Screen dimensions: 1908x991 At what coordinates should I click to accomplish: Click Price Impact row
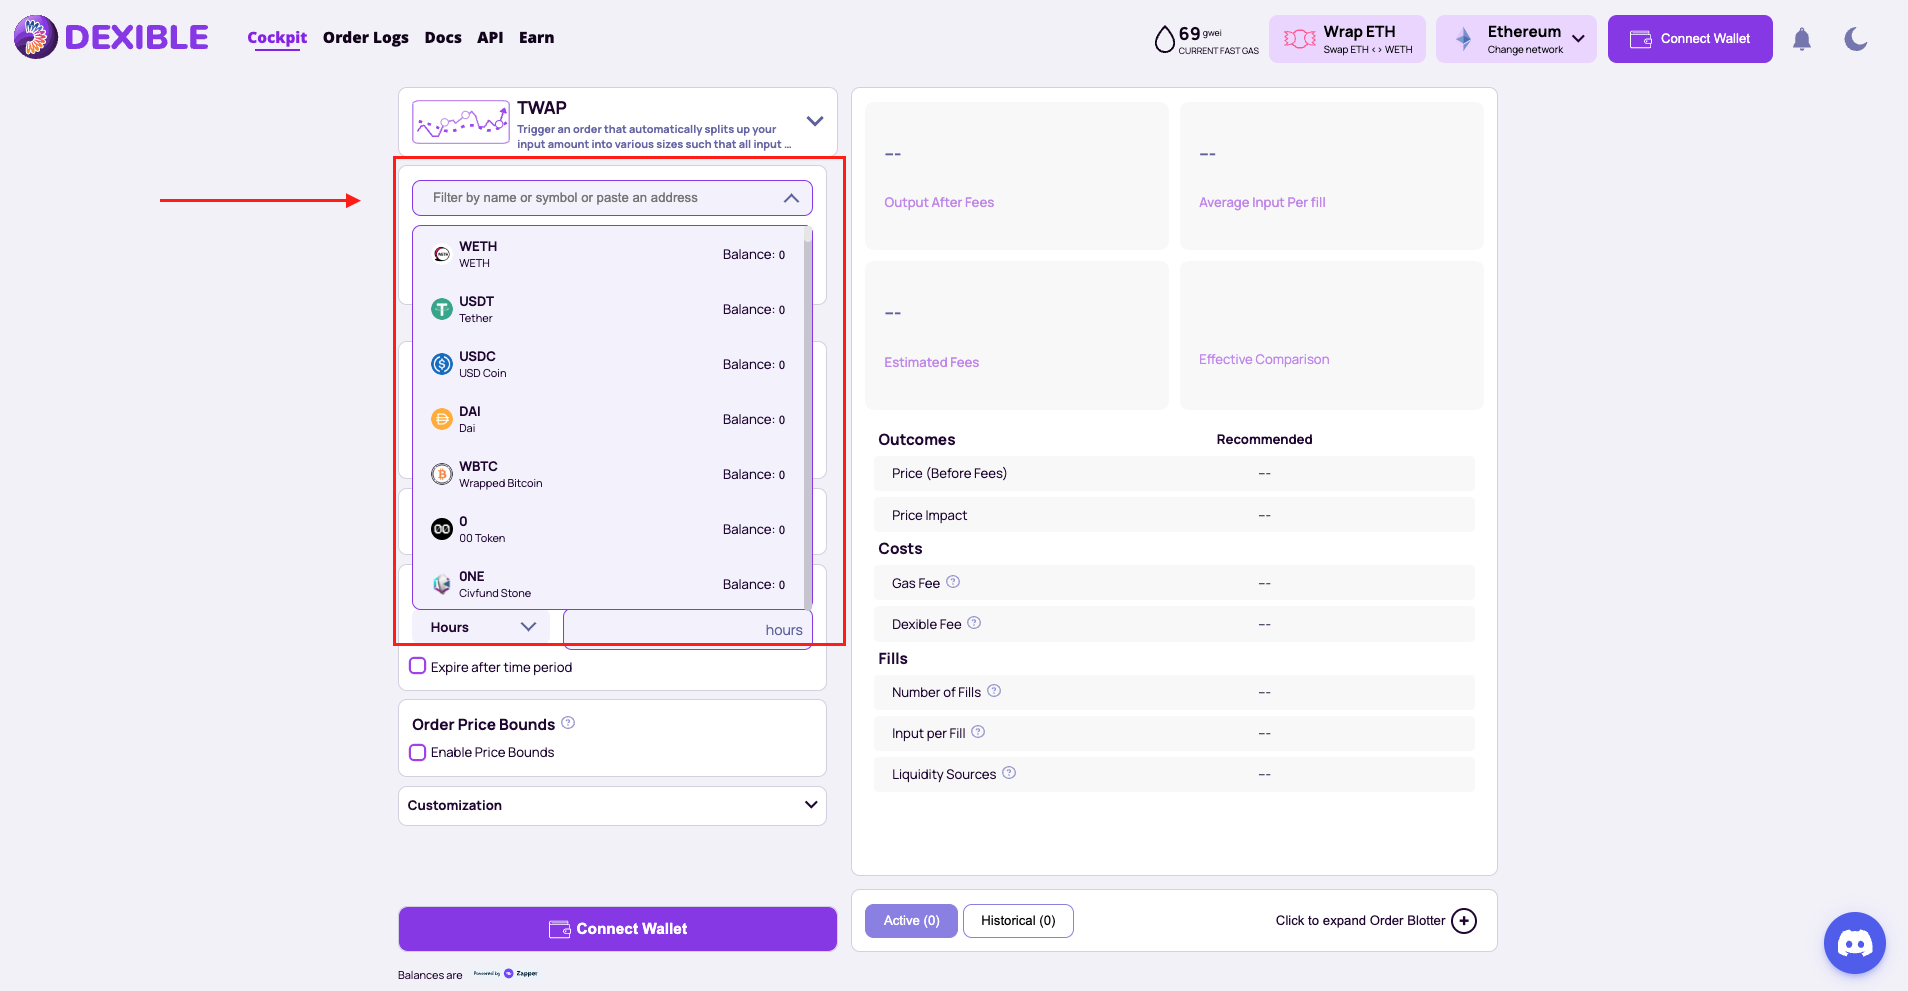pyautogui.click(x=1174, y=515)
